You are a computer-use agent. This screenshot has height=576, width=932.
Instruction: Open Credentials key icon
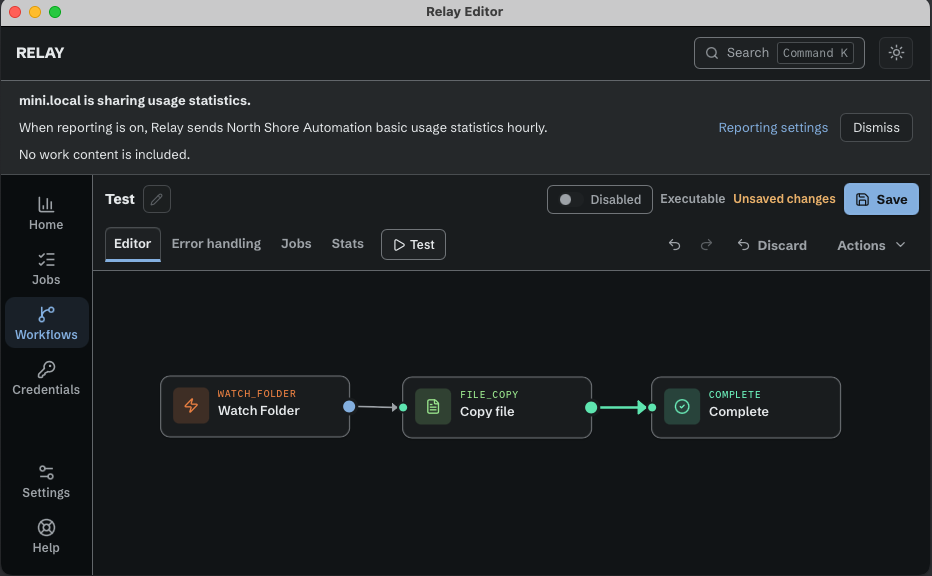pyautogui.click(x=46, y=370)
